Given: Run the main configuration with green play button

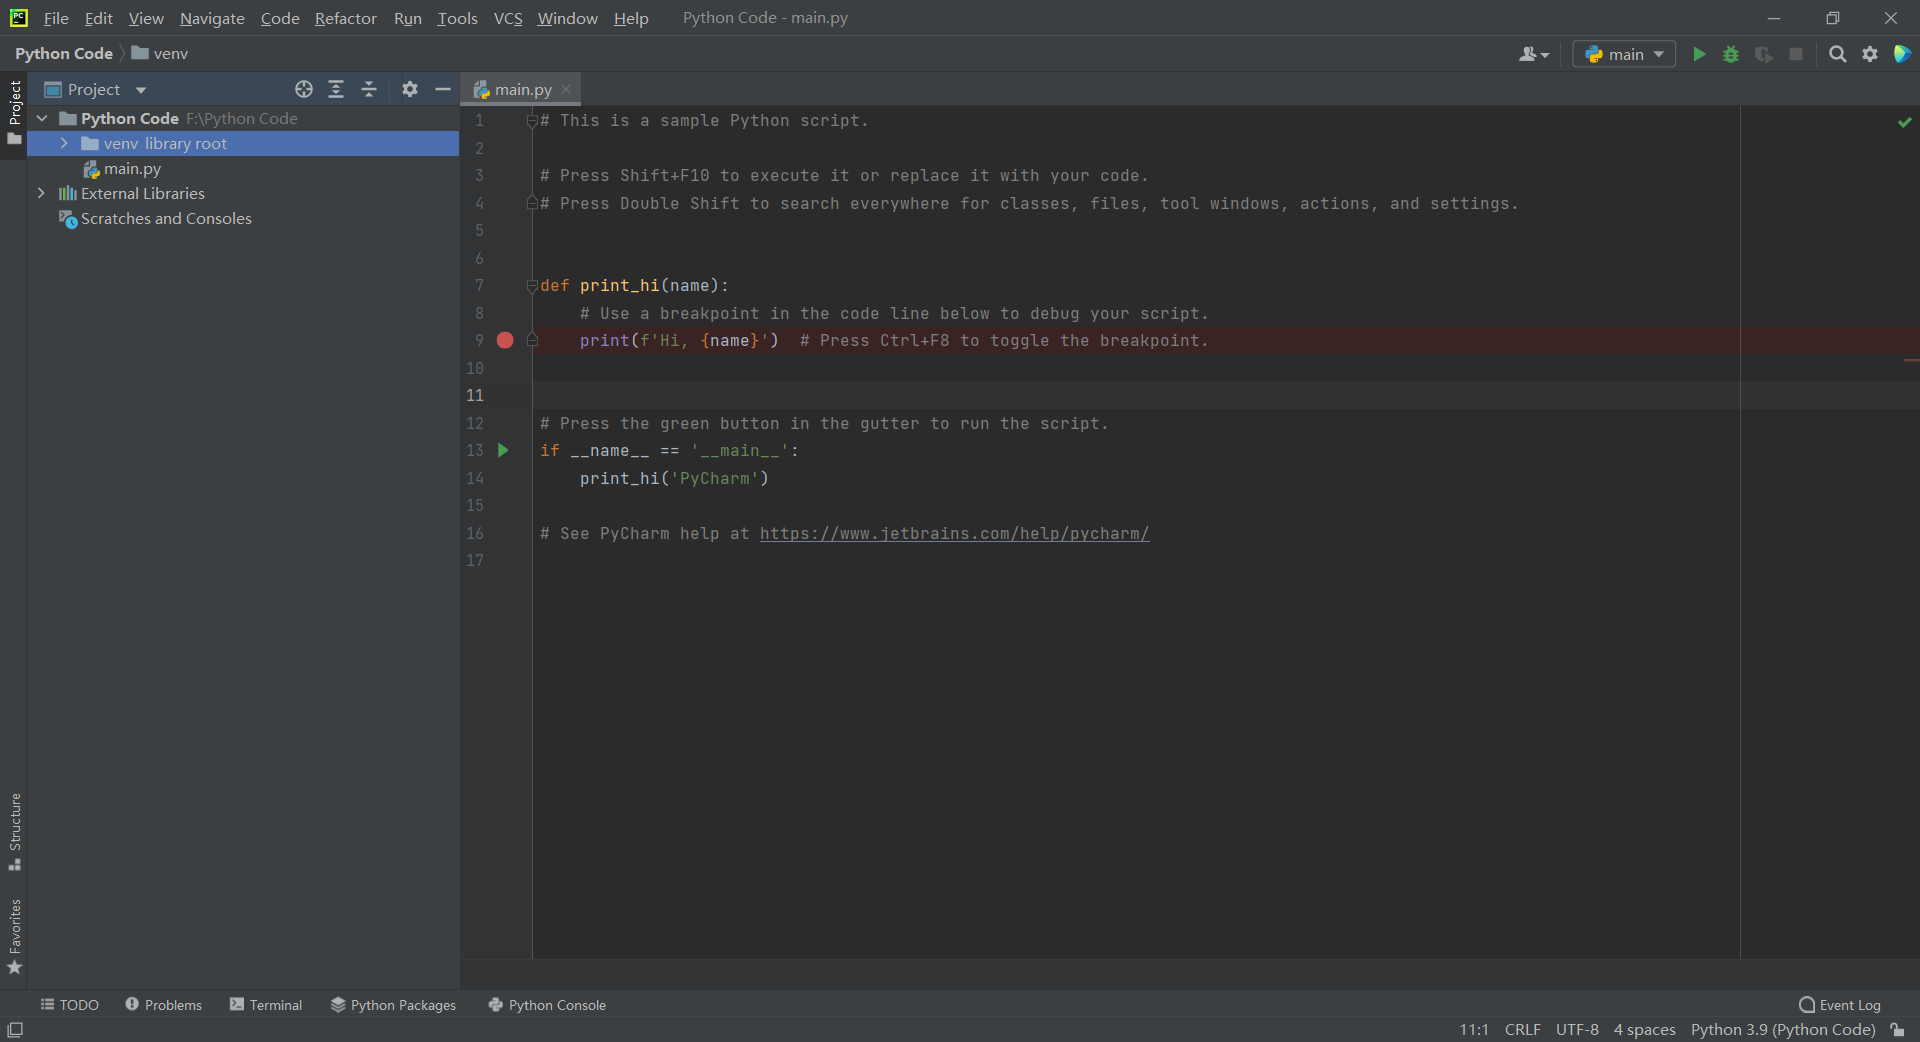Looking at the screenshot, I should (1699, 54).
